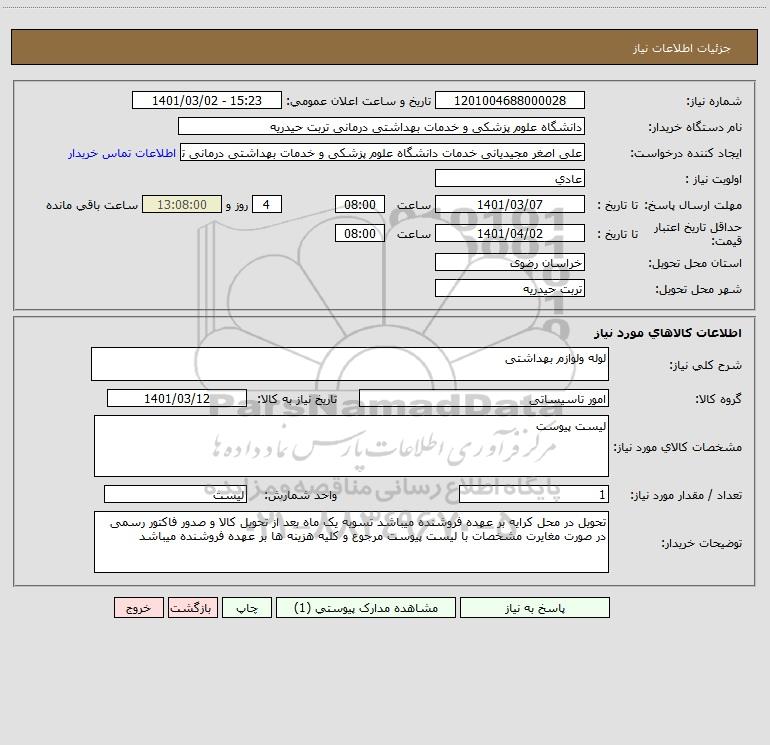Click label 'استان محل تحویل:'
Image resolution: width=770 pixels, height=745 pixels.
click(x=695, y=263)
